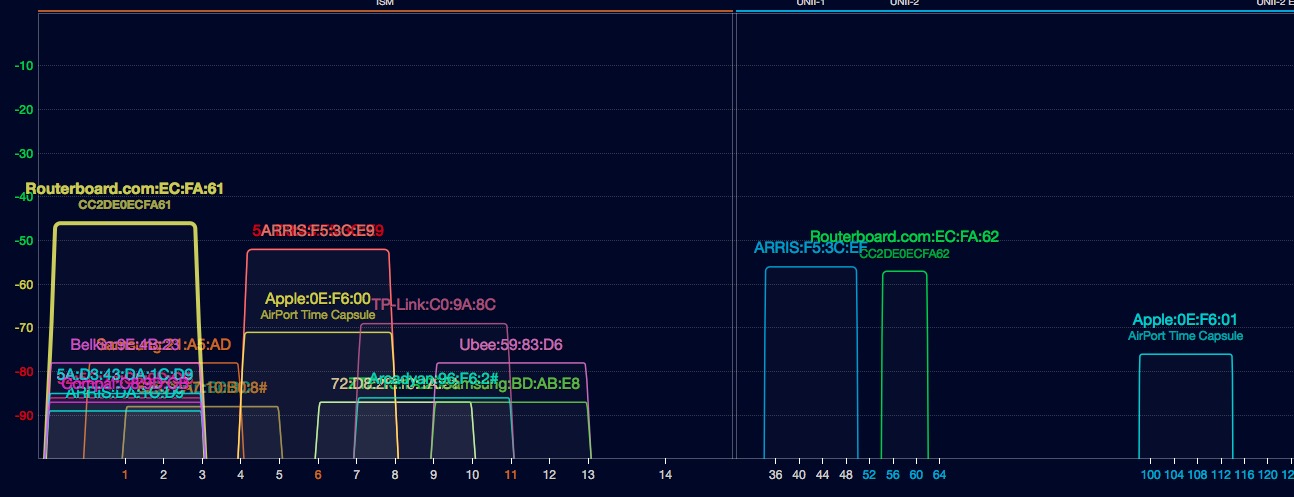Click the -60 dBm axis value

24,285
